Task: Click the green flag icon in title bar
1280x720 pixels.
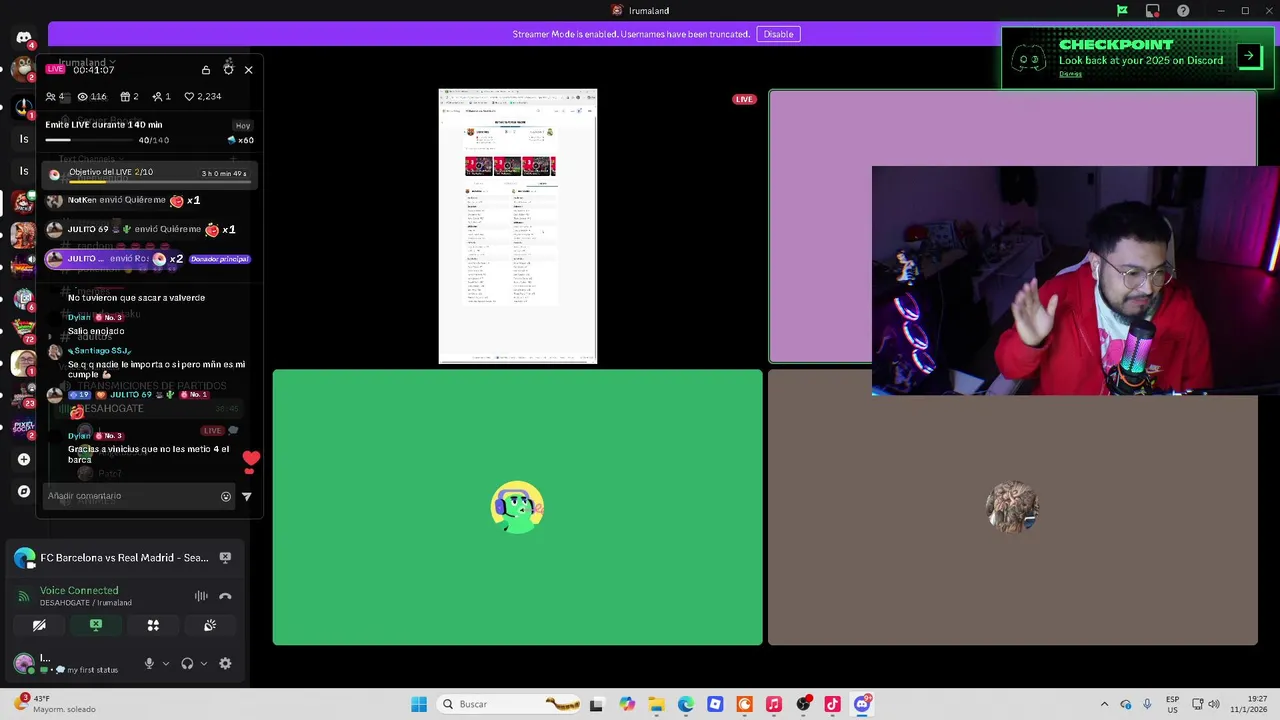Action: (1122, 11)
